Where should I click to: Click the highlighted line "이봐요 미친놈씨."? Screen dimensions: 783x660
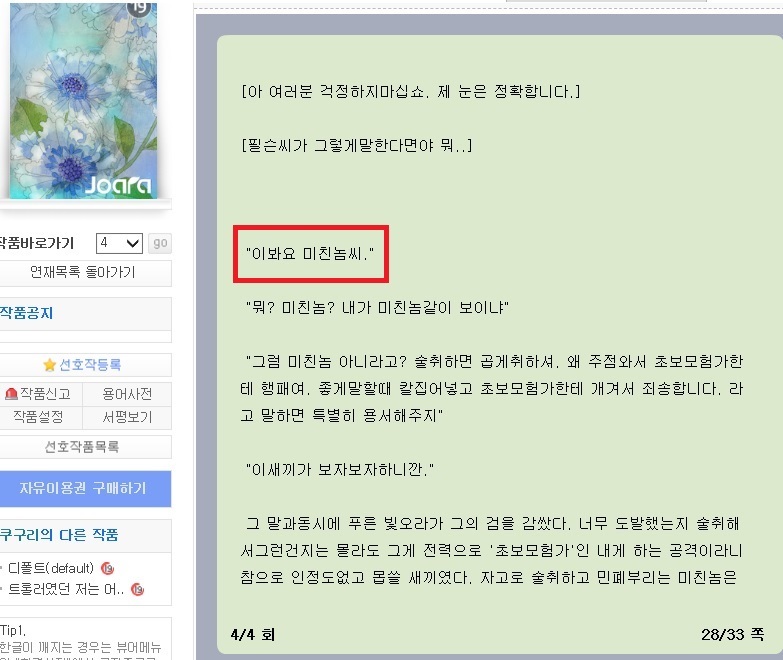[310, 254]
